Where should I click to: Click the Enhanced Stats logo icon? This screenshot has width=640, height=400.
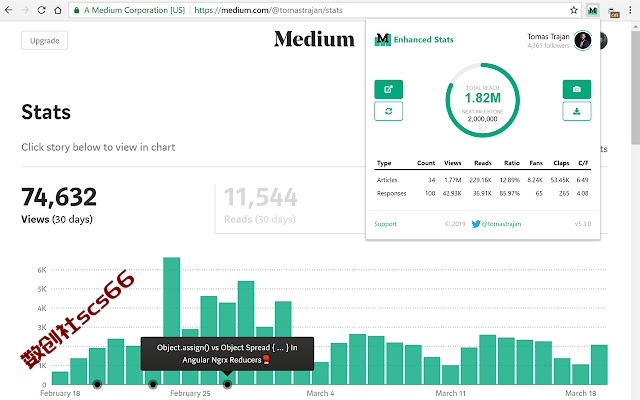point(382,39)
